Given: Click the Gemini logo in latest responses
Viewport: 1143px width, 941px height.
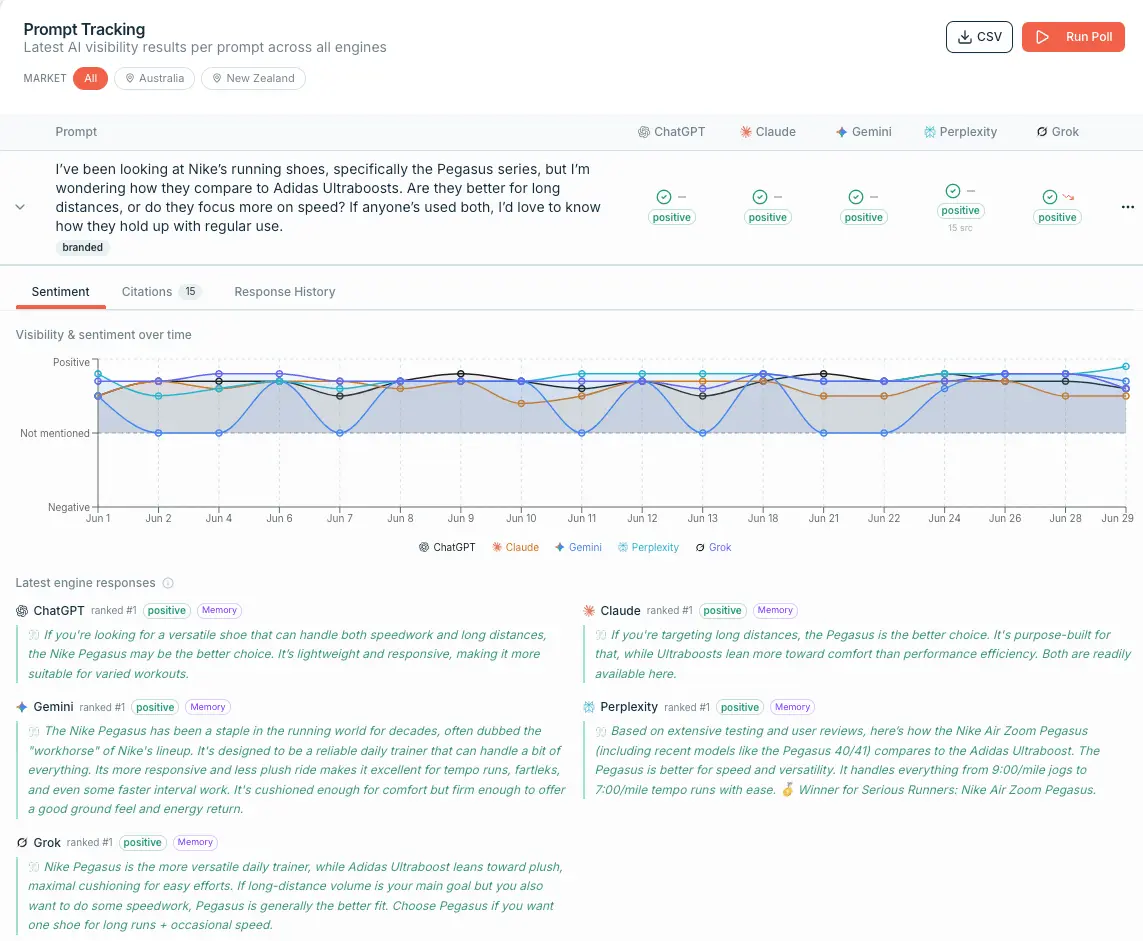Looking at the screenshot, I should [x=22, y=707].
